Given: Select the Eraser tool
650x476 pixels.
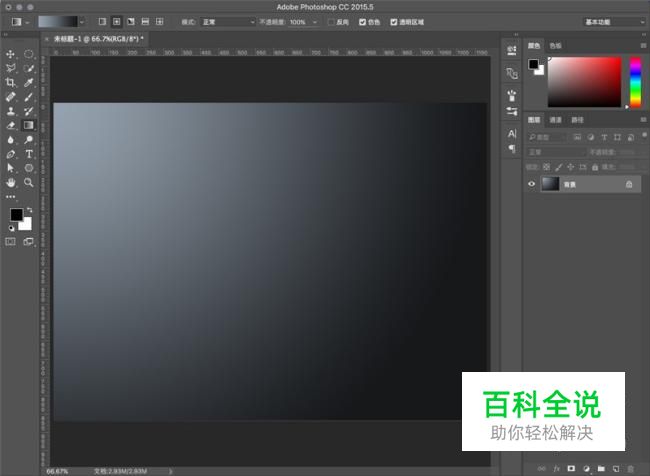Looking at the screenshot, I should [11, 125].
